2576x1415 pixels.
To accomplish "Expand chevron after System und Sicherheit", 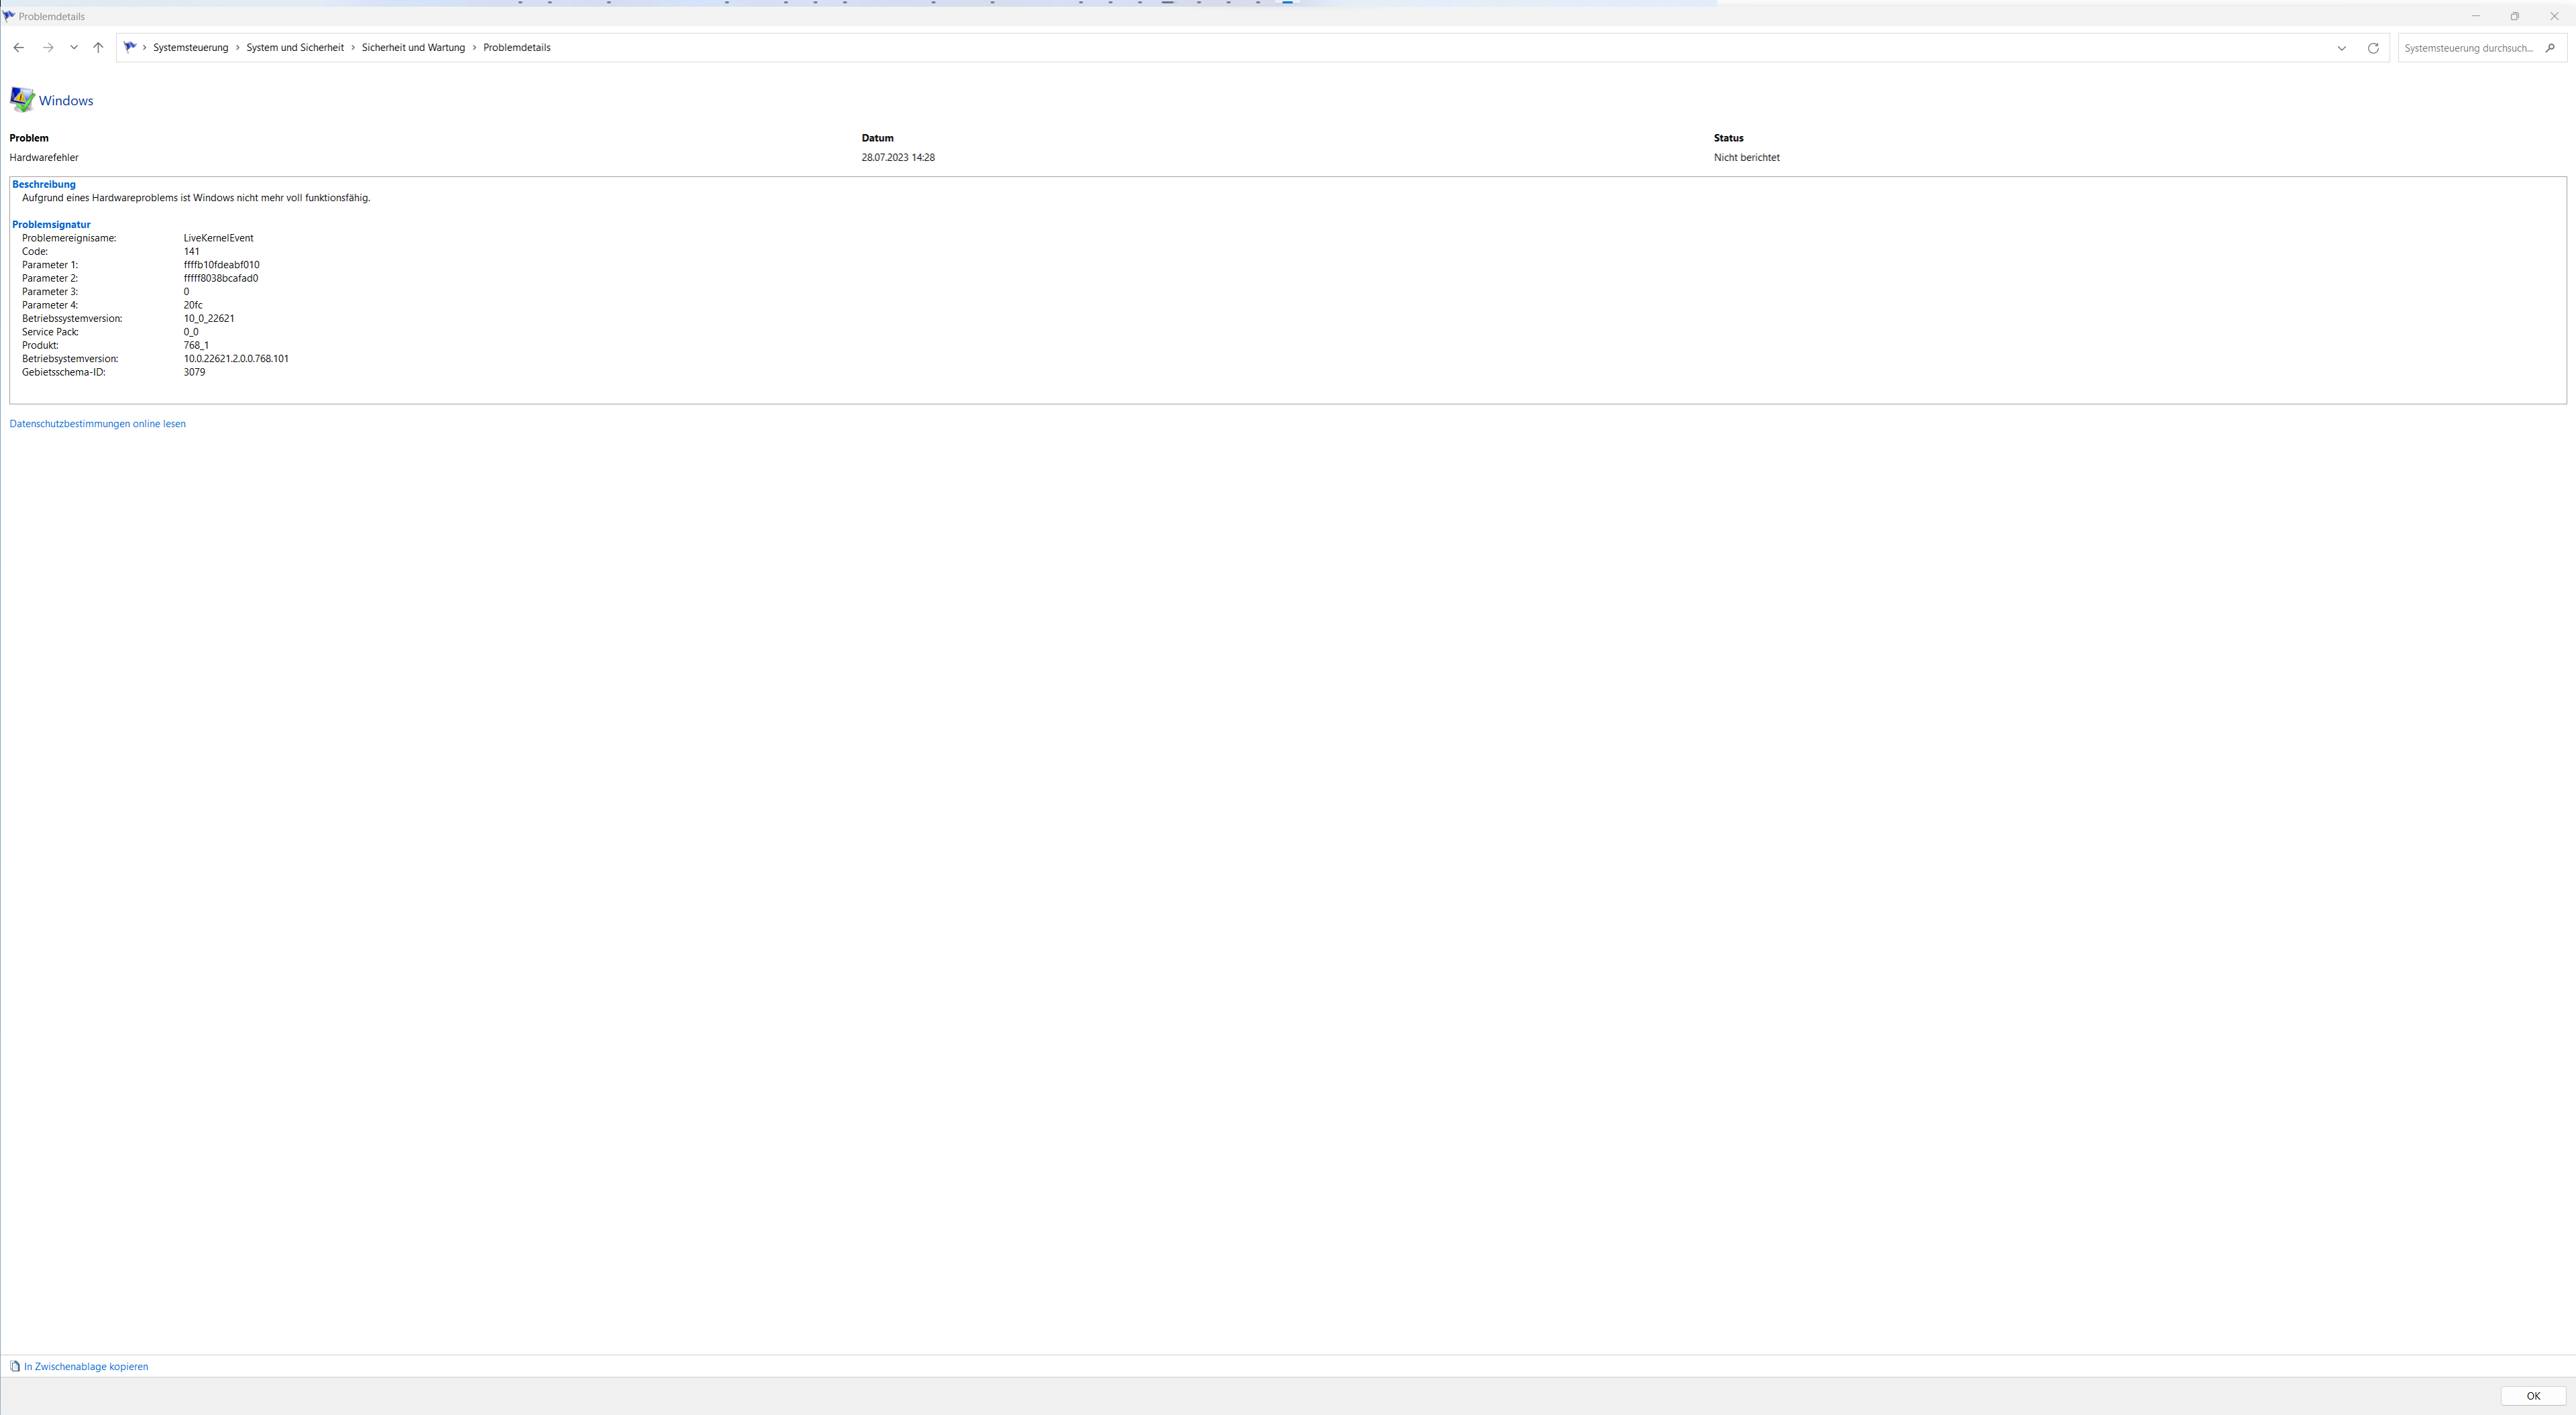I will click(353, 48).
